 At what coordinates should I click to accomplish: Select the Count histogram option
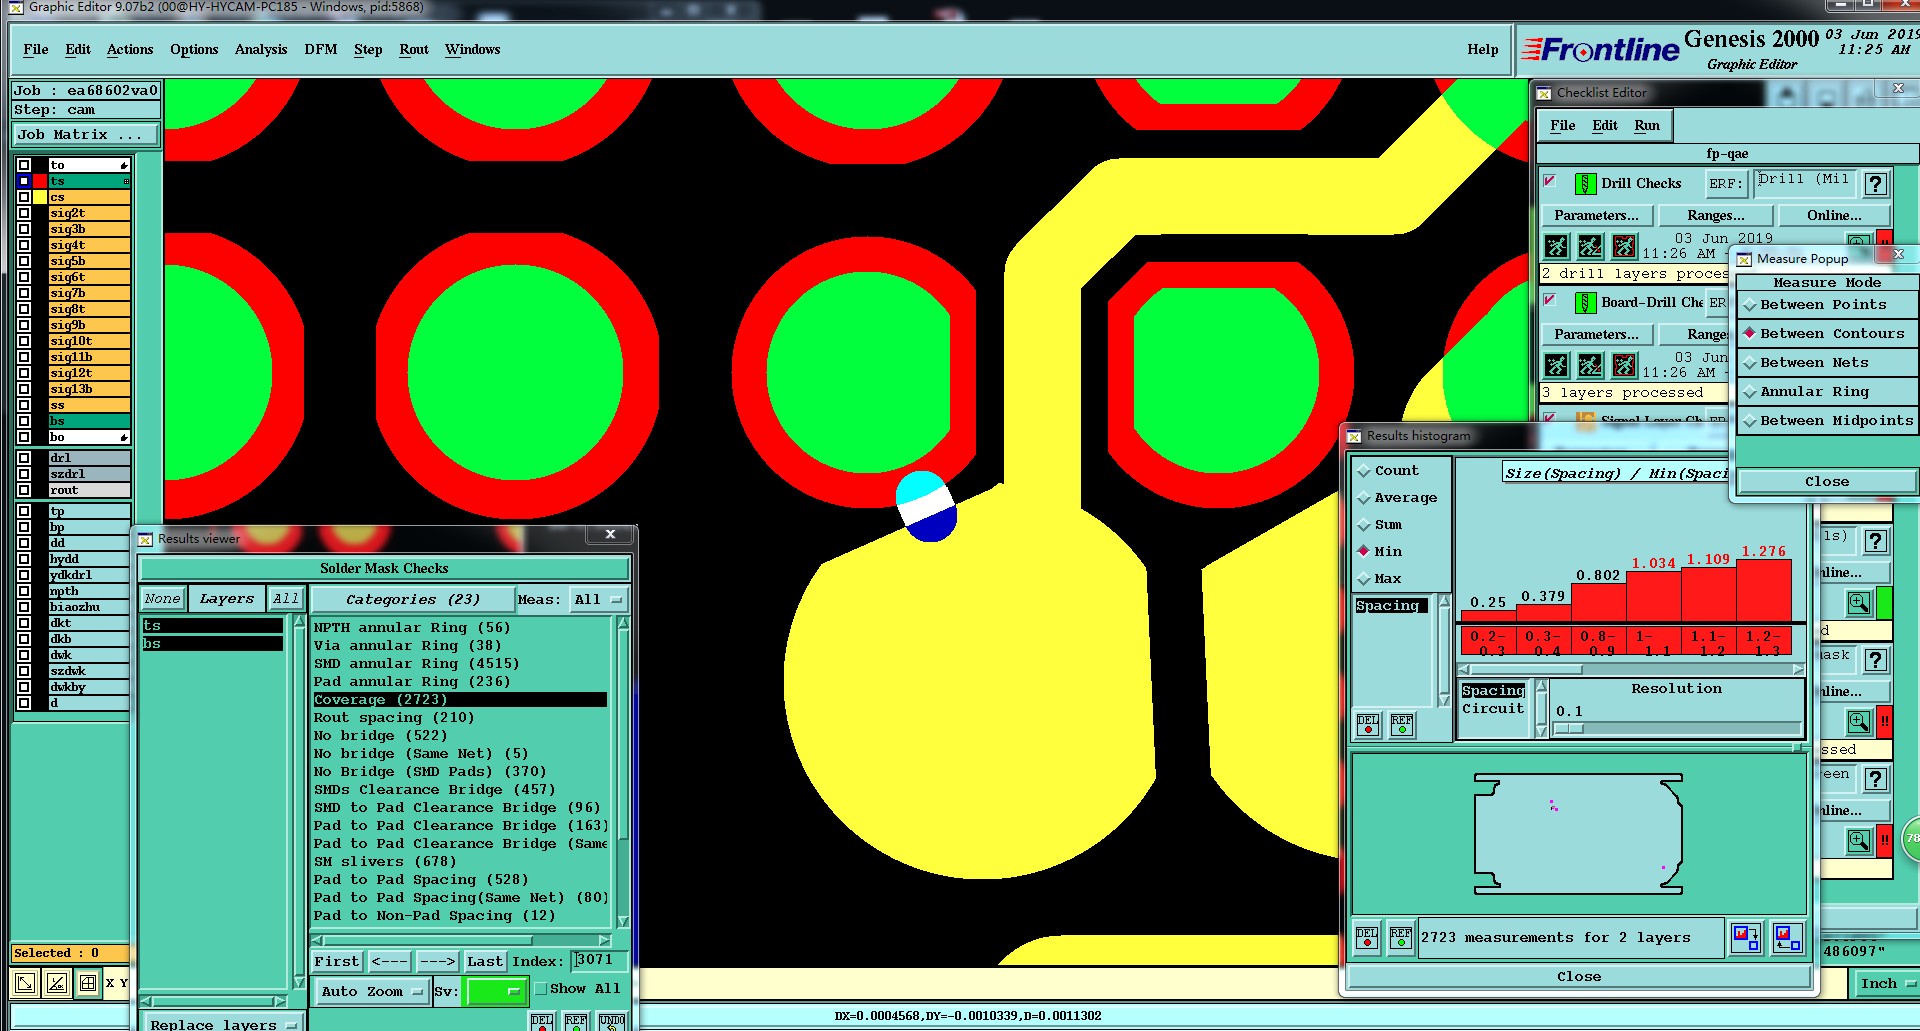(x=1400, y=471)
